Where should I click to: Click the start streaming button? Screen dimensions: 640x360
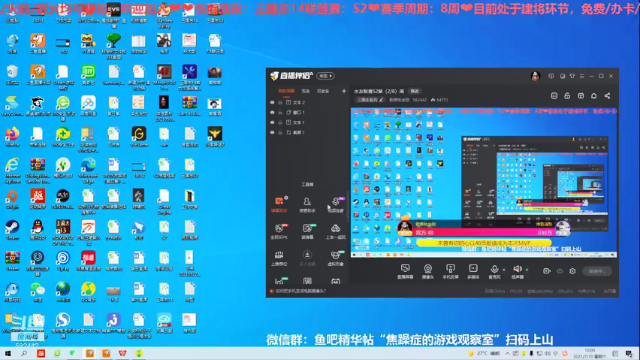[x=597, y=271]
